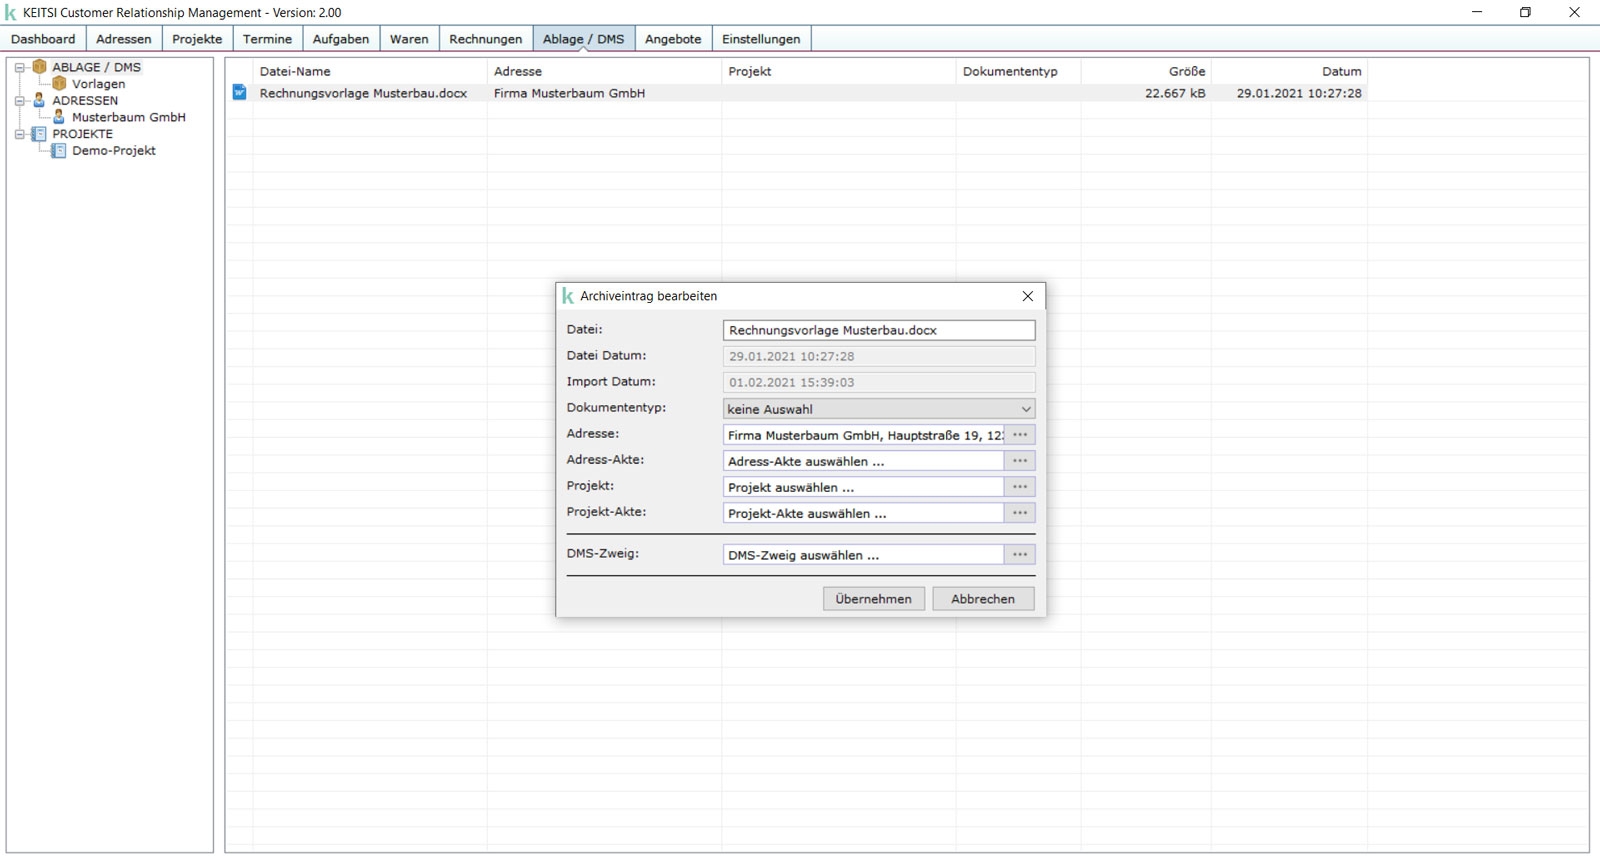
Task: Open the Projekt browse button
Action: click(x=1020, y=487)
